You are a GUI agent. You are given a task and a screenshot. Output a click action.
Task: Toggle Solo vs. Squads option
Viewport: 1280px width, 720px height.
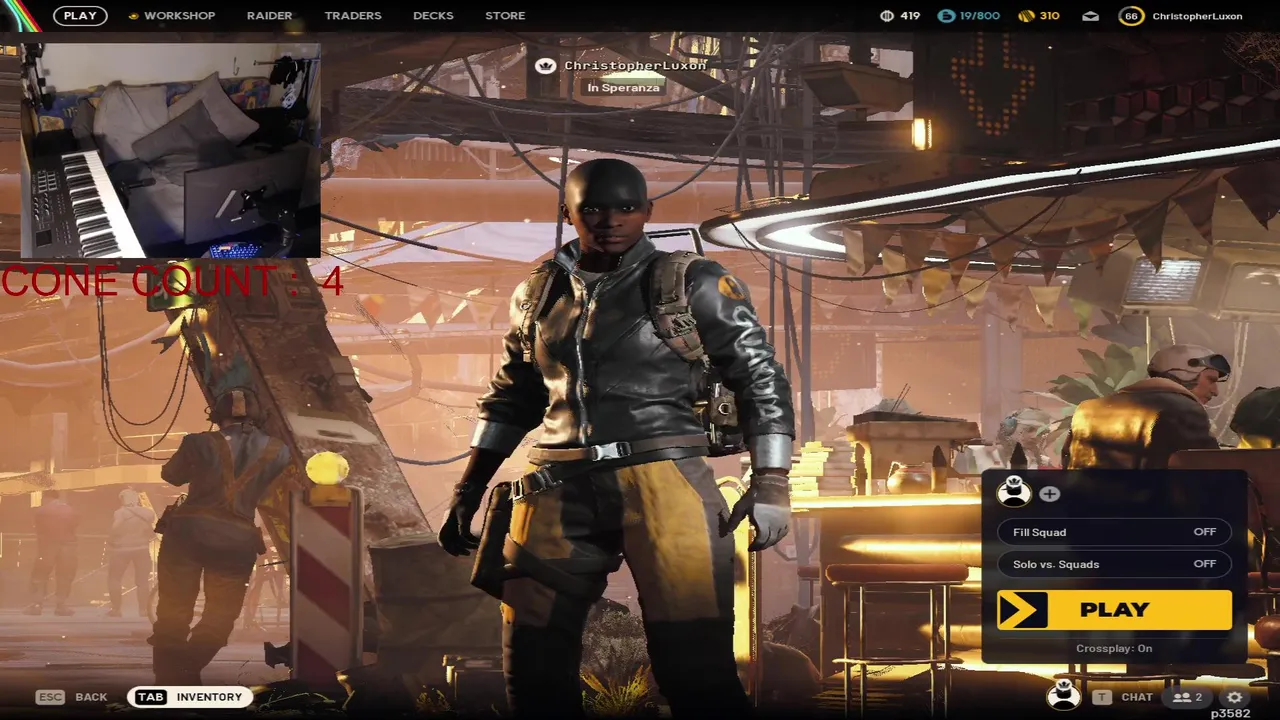pyautogui.click(x=1114, y=564)
